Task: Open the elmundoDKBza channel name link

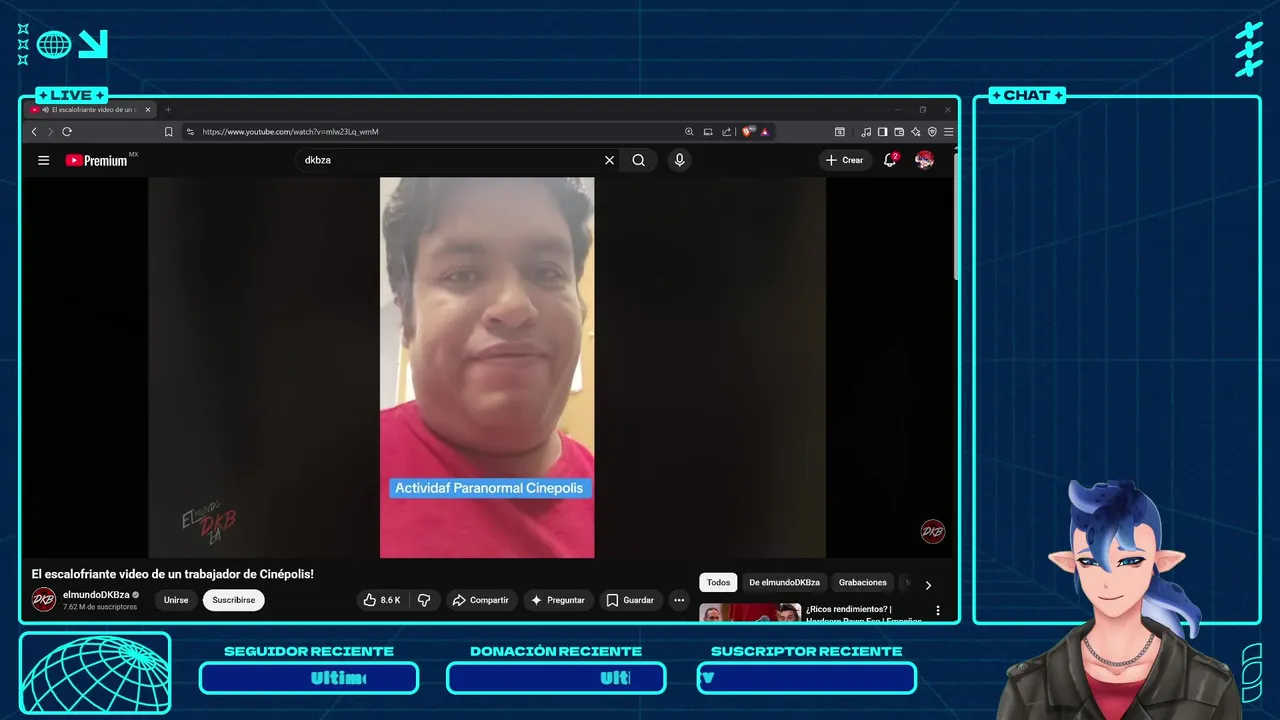Action: pyautogui.click(x=96, y=594)
